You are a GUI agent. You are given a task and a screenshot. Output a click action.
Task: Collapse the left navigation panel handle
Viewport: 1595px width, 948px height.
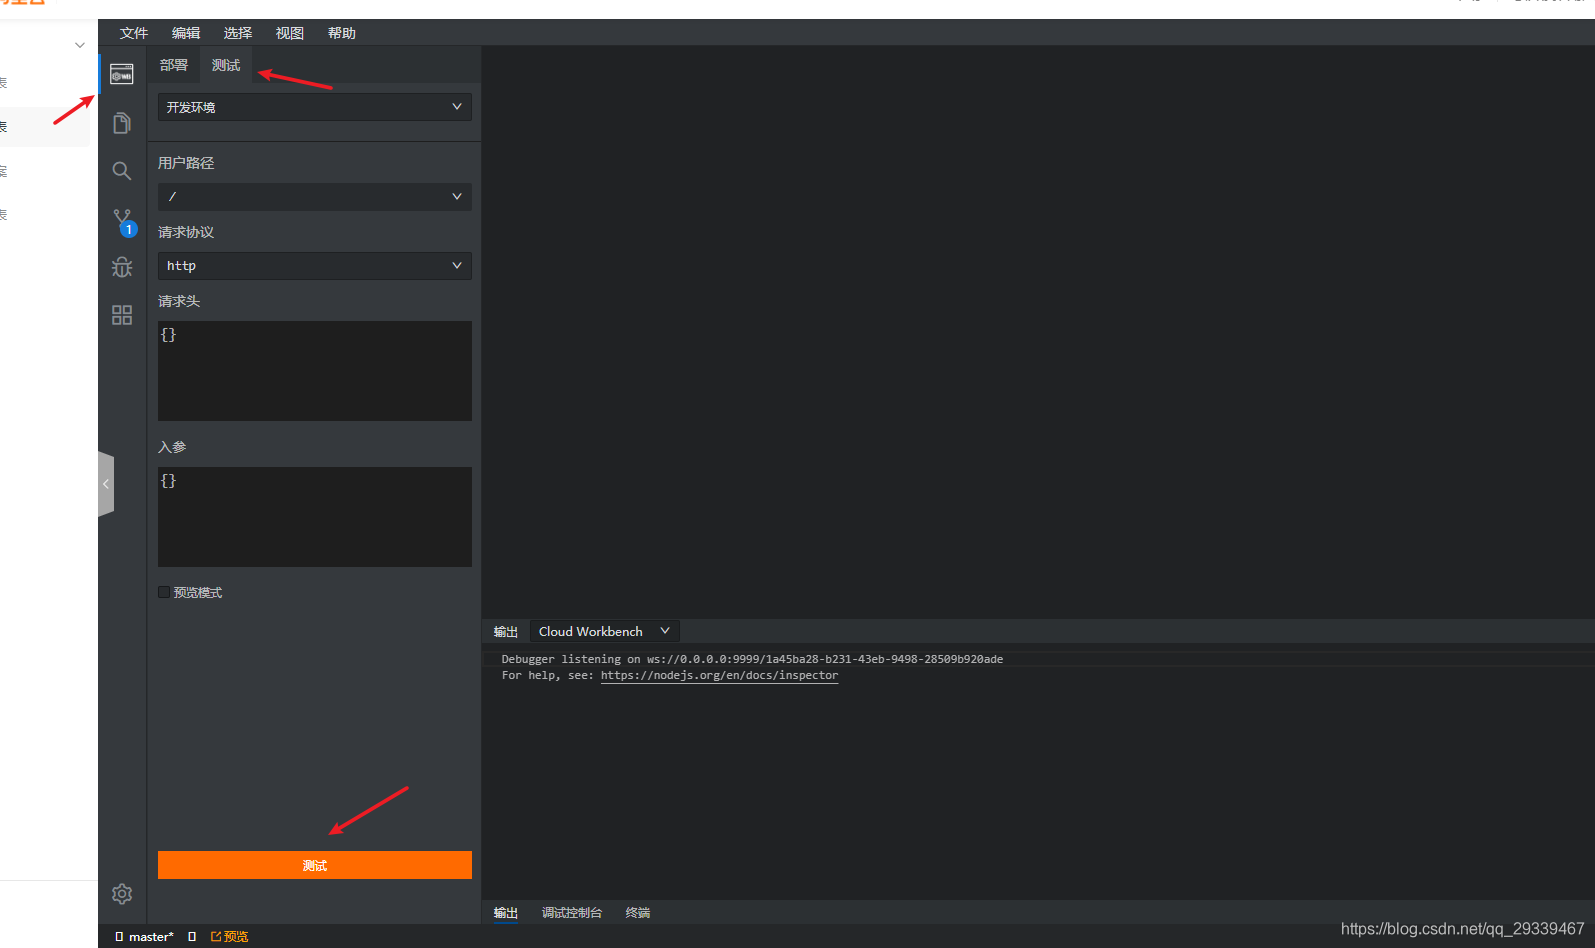[x=106, y=484]
